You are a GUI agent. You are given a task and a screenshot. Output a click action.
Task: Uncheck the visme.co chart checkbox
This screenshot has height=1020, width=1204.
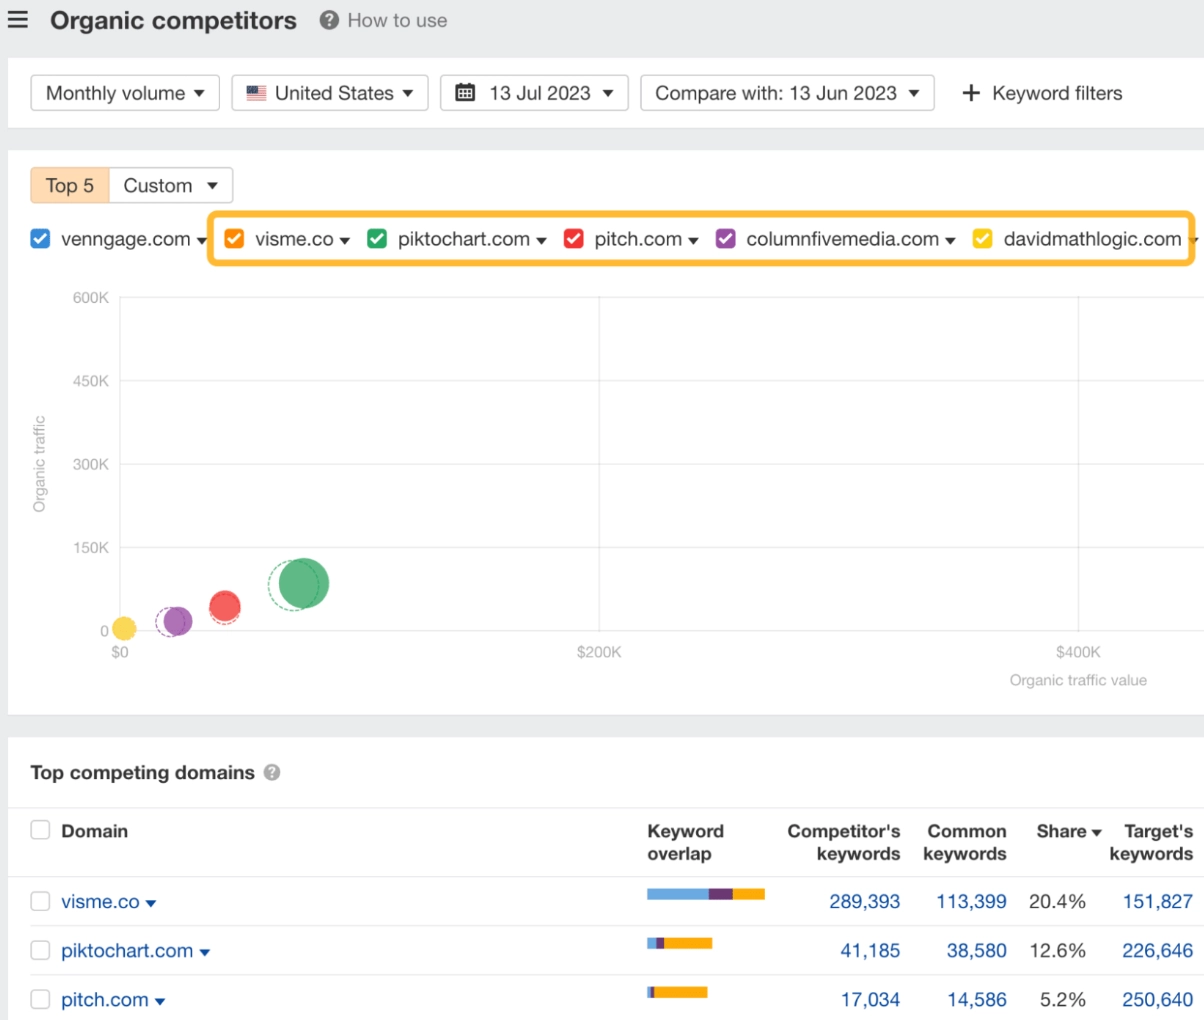[234, 239]
